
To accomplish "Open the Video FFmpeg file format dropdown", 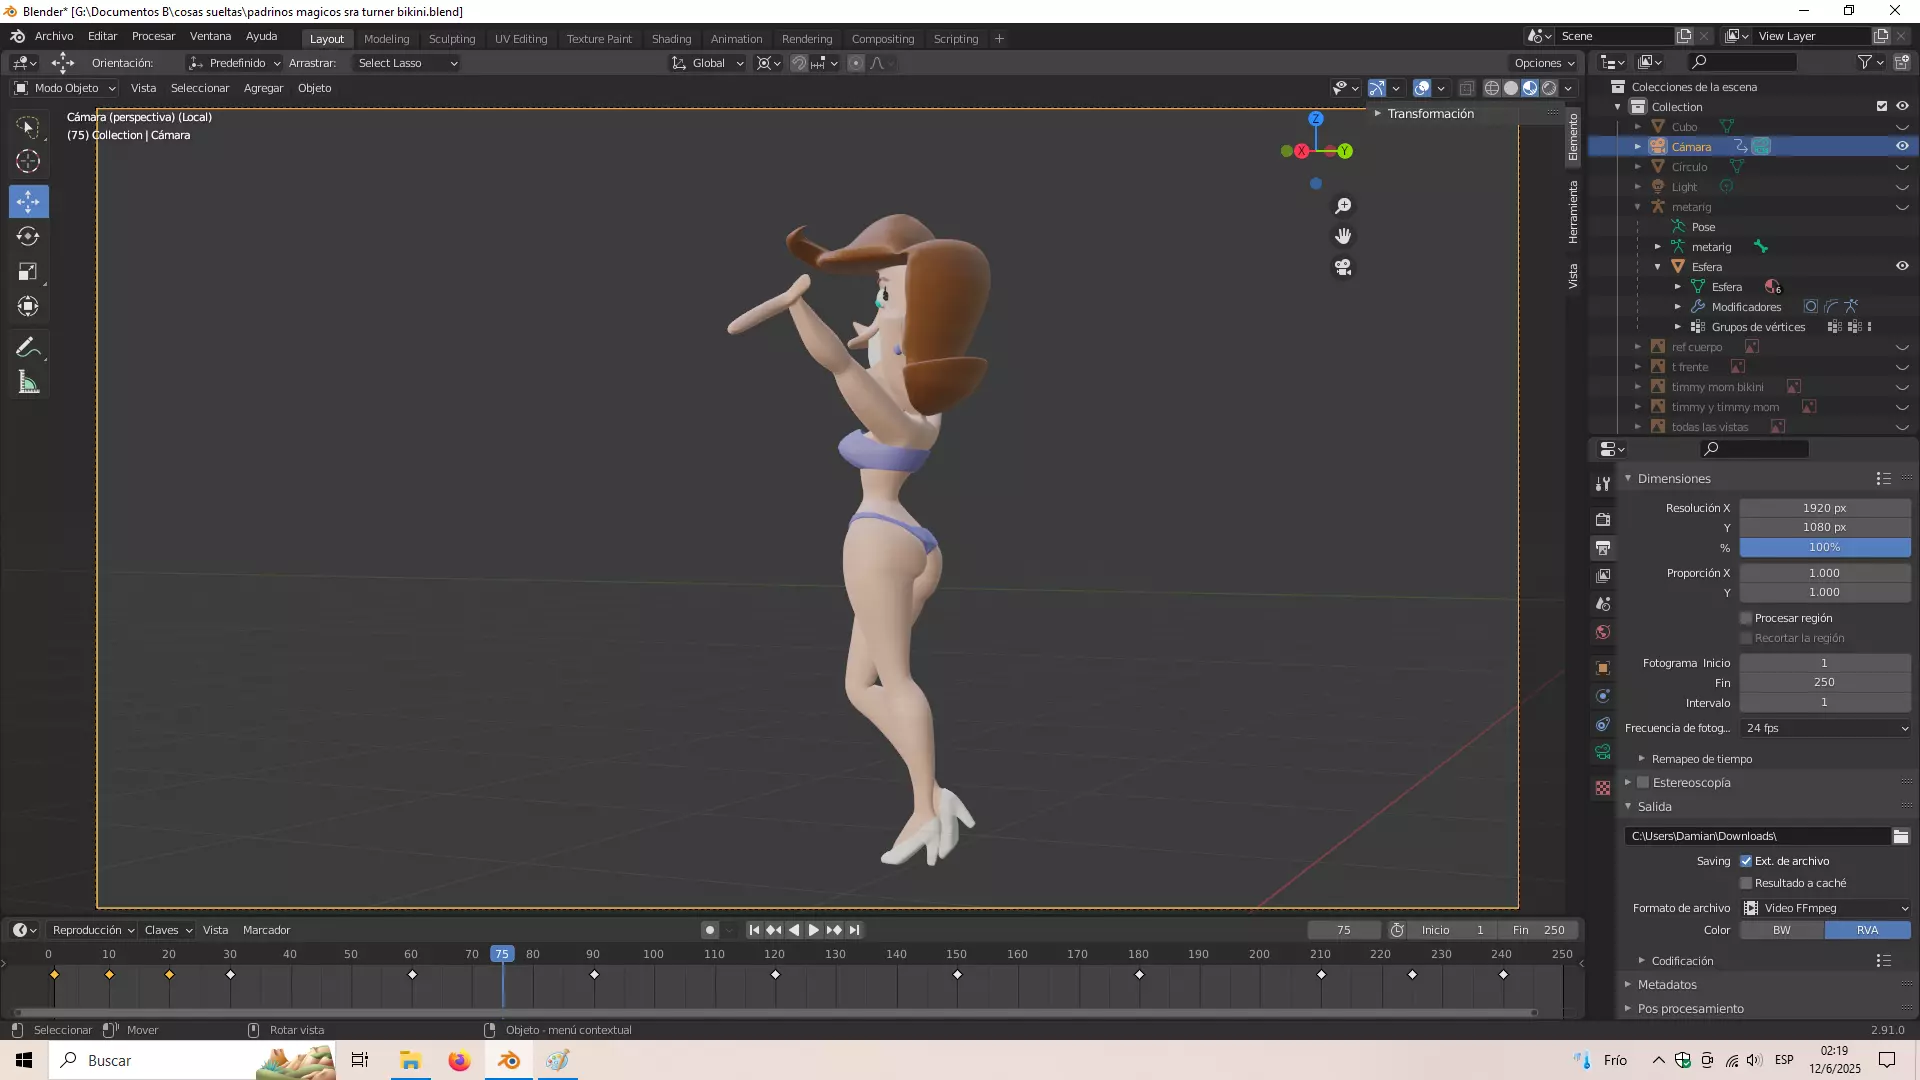I will [x=1825, y=908].
